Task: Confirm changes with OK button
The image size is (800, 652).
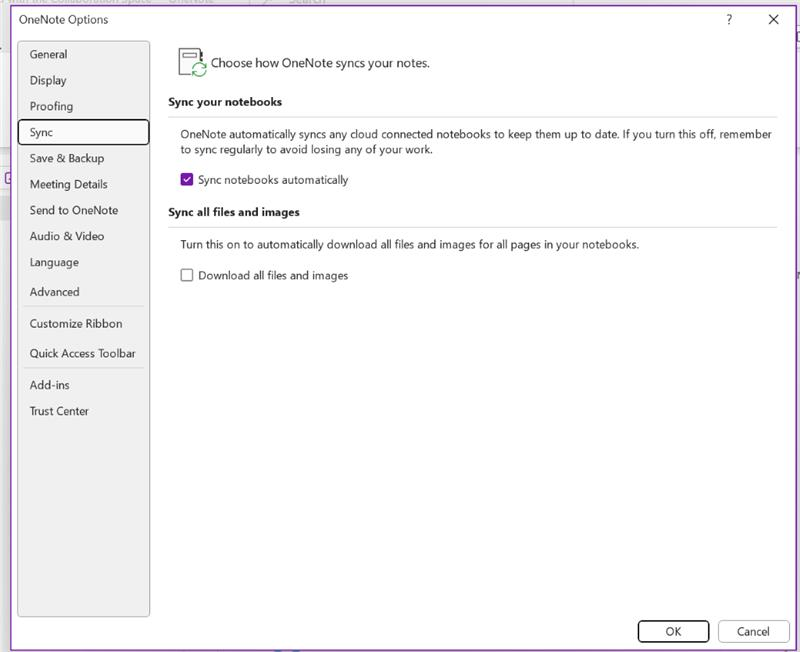Action: pos(673,632)
